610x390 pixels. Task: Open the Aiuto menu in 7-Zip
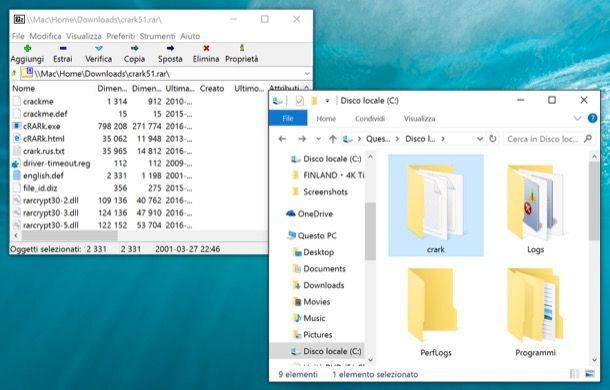point(190,36)
